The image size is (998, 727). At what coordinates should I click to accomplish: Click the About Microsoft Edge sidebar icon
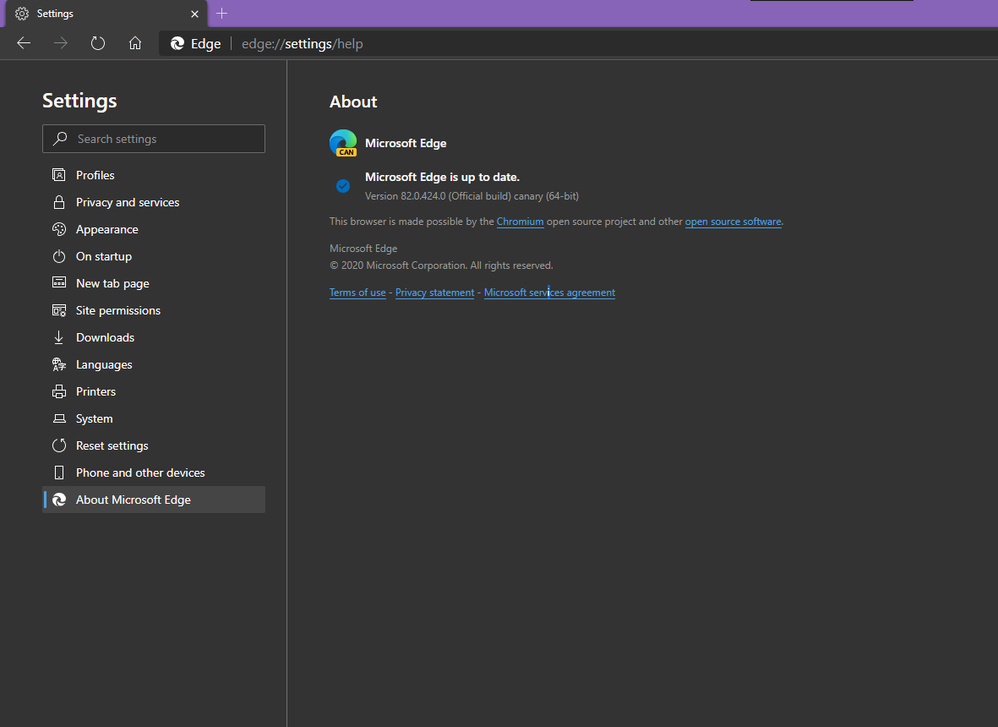[x=59, y=500]
